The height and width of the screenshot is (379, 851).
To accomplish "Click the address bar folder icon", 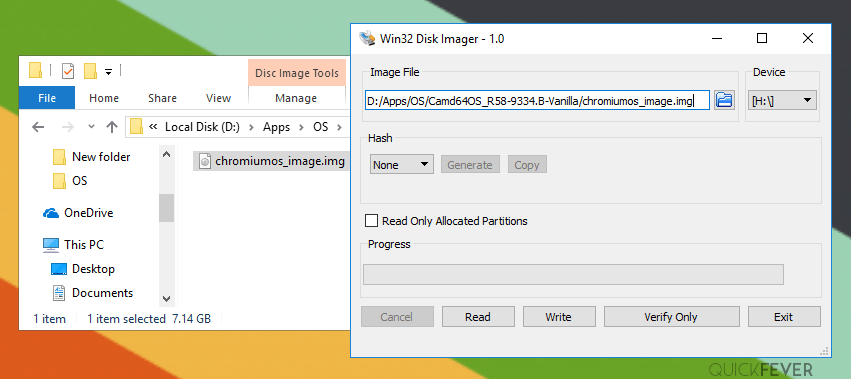I will point(137,127).
